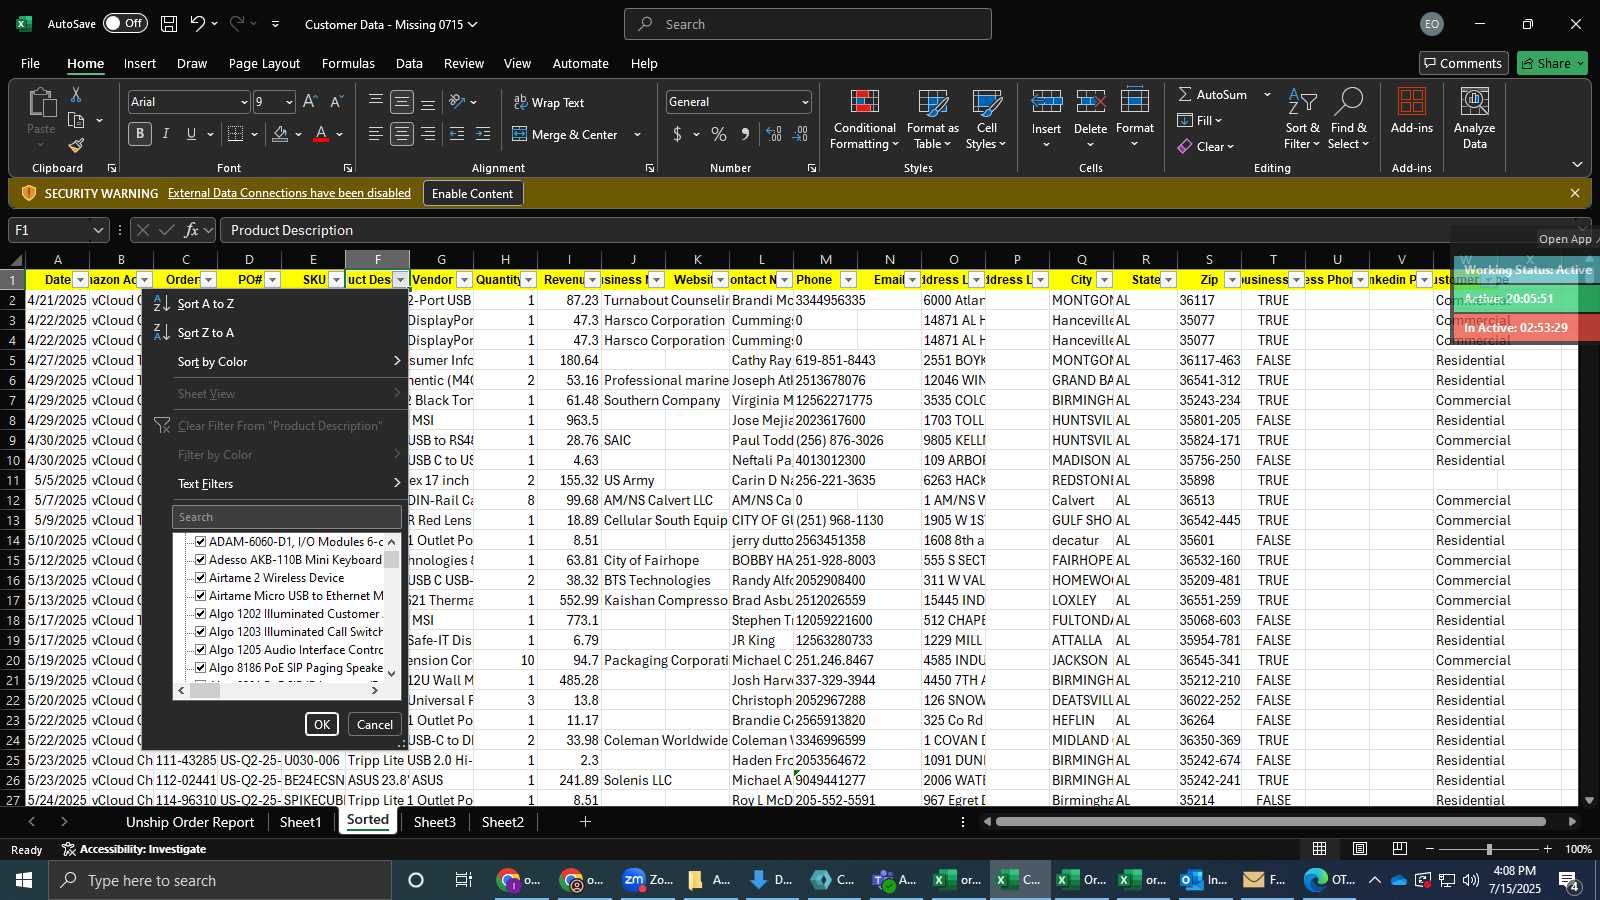Open the External Data Connections disabled link

pyautogui.click(x=289, y=193)
